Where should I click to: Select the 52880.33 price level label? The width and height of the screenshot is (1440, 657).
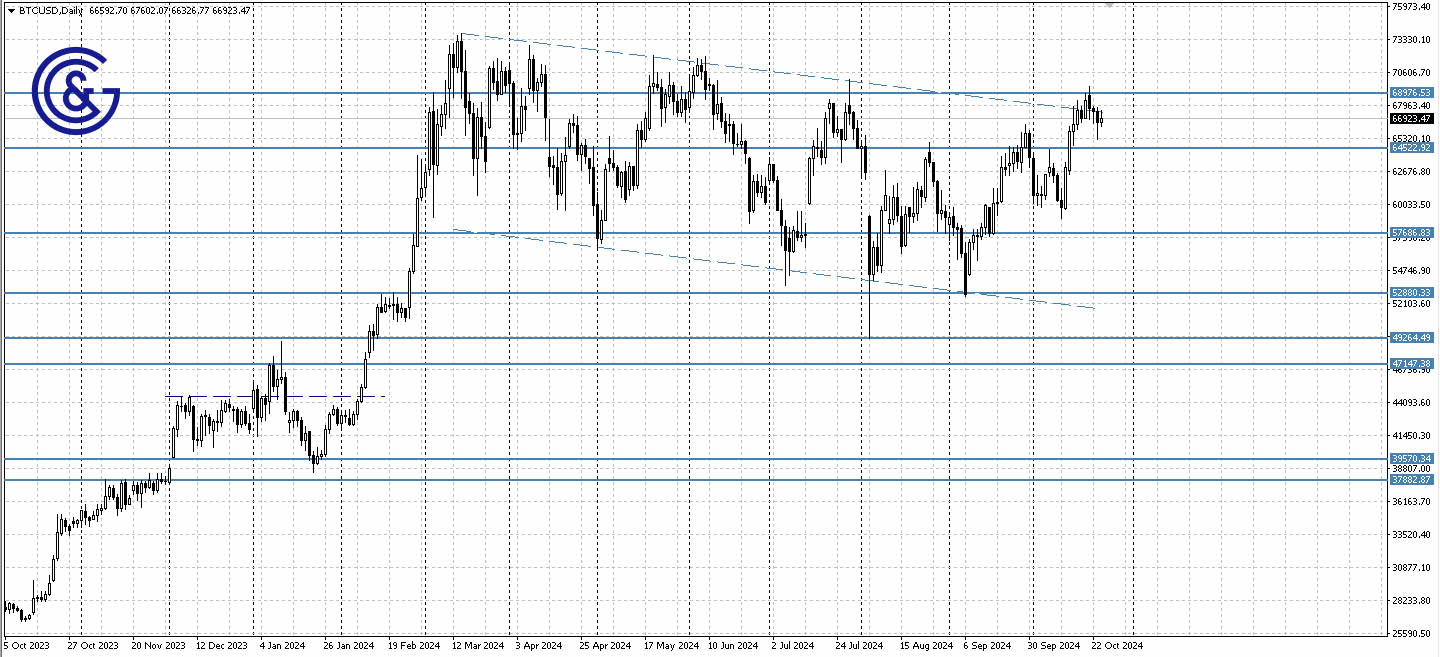[x=1411, y=293]
